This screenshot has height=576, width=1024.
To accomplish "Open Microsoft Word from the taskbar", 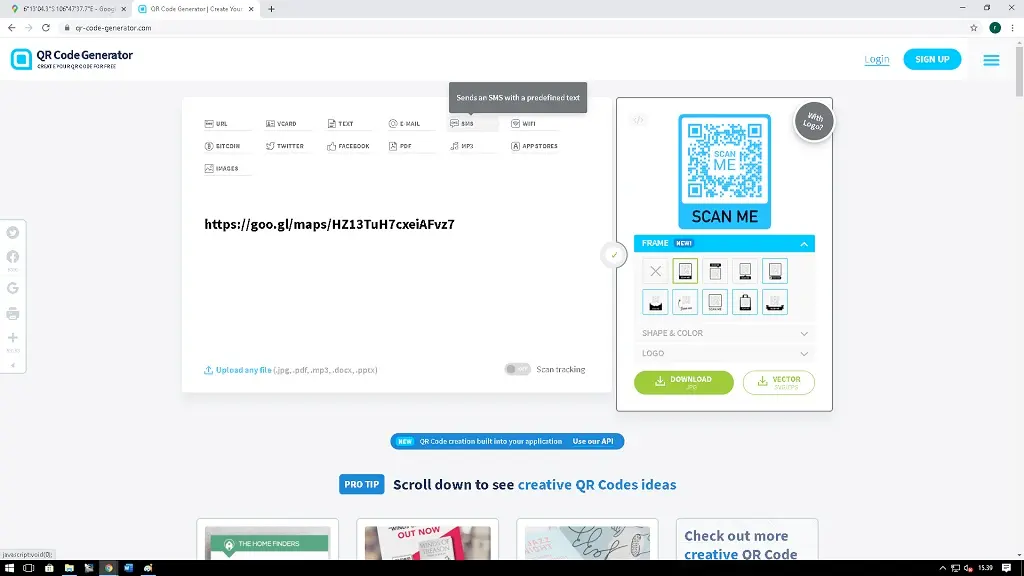I will pyautogui.click(x=129, y=568).
